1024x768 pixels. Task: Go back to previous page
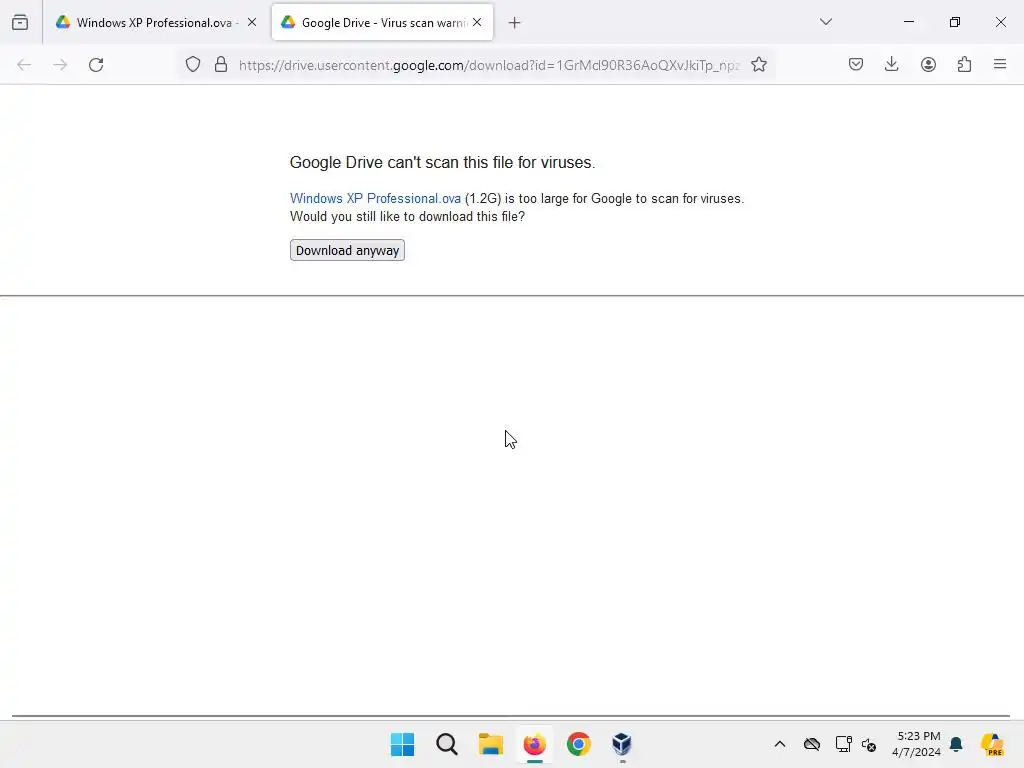(24, 65)
